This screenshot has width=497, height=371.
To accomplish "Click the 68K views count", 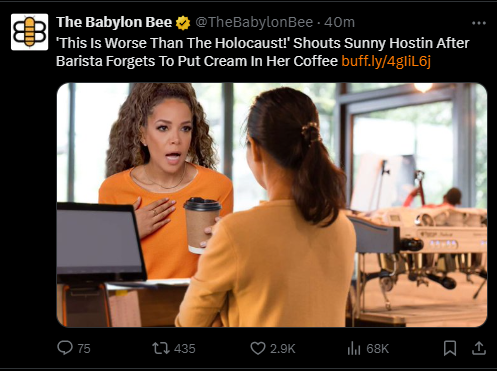I will tap(378, 349).
